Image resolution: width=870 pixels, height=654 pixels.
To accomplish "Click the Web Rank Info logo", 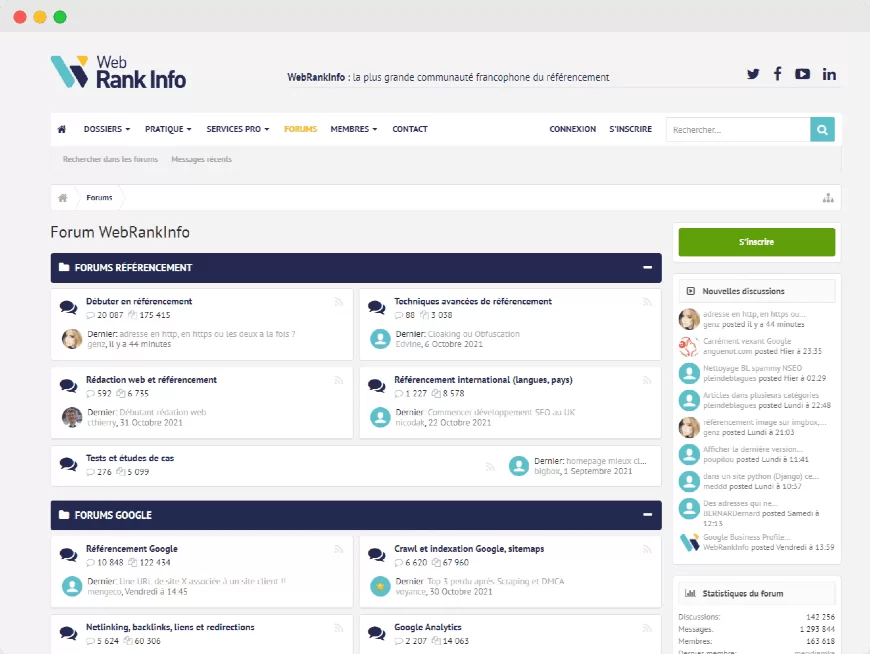I will 118,72.
